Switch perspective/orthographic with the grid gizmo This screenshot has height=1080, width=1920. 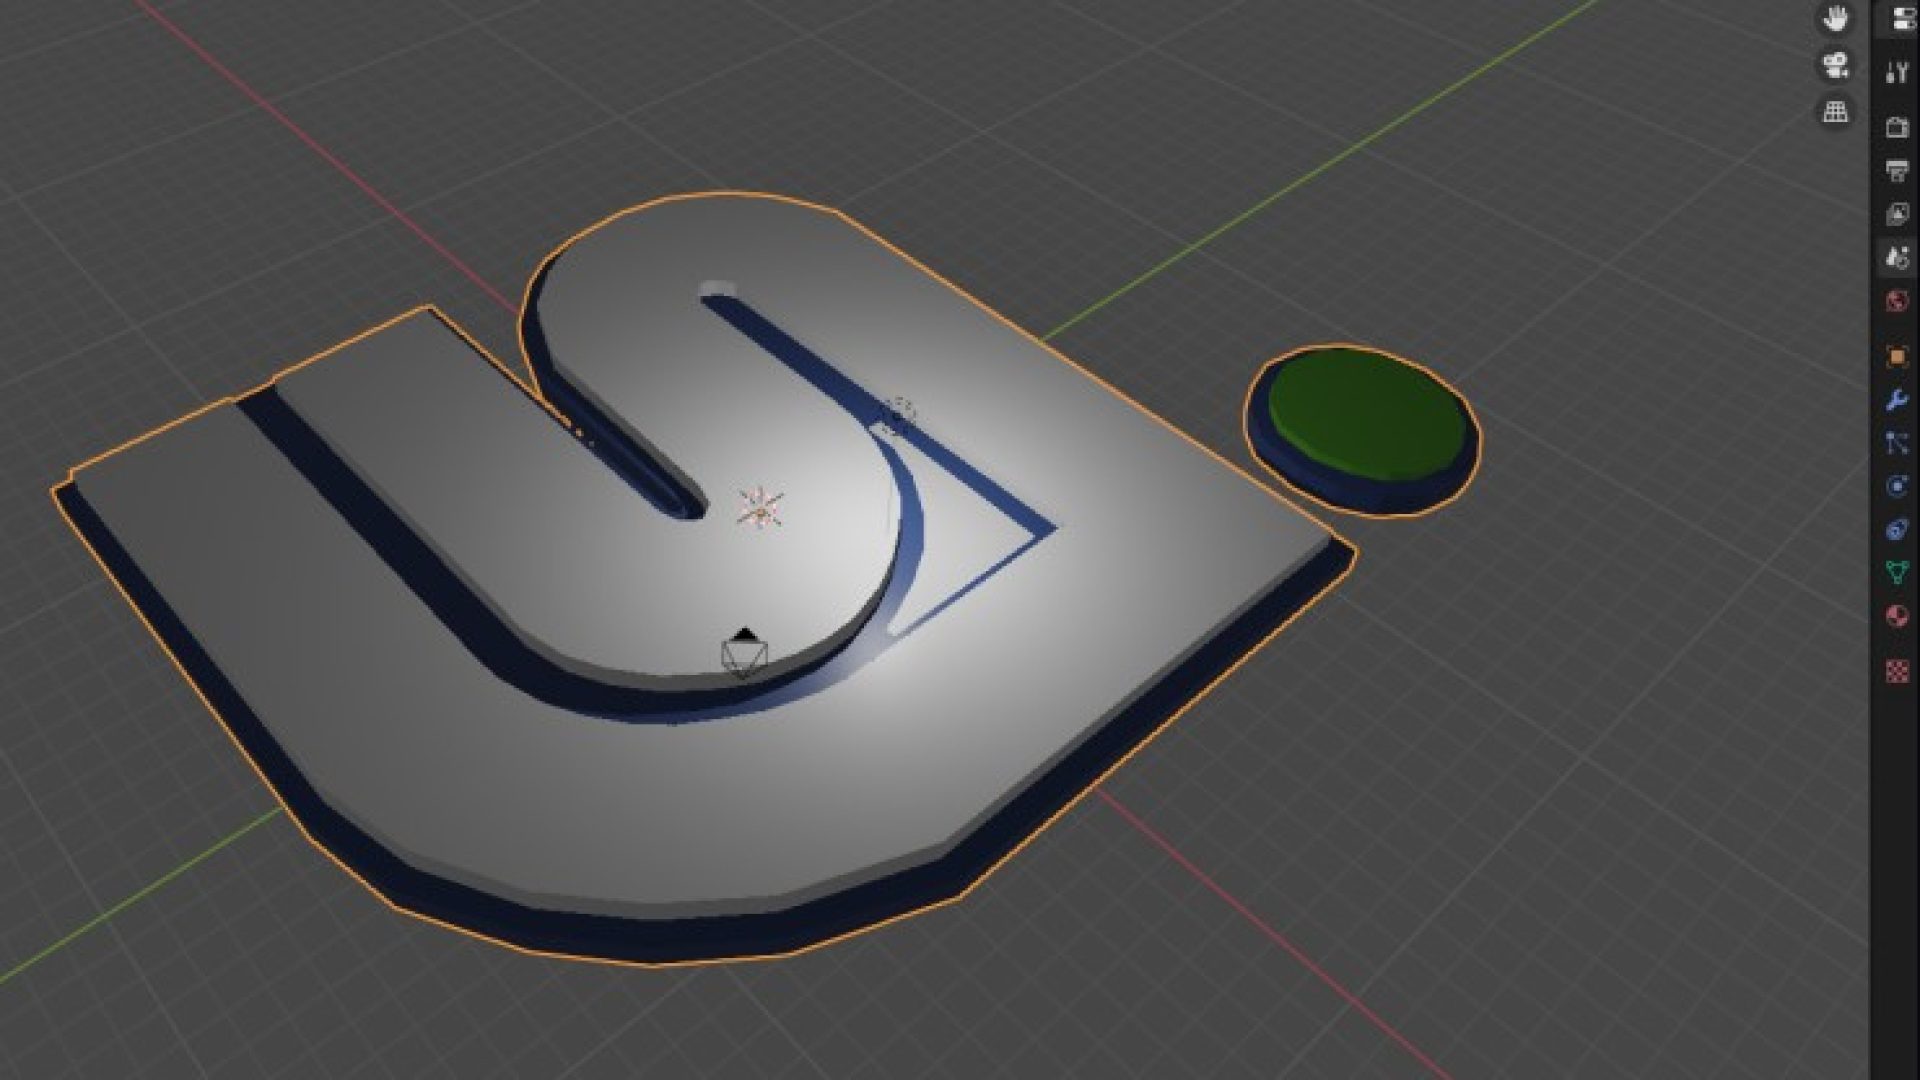[x=1835, y=111]
